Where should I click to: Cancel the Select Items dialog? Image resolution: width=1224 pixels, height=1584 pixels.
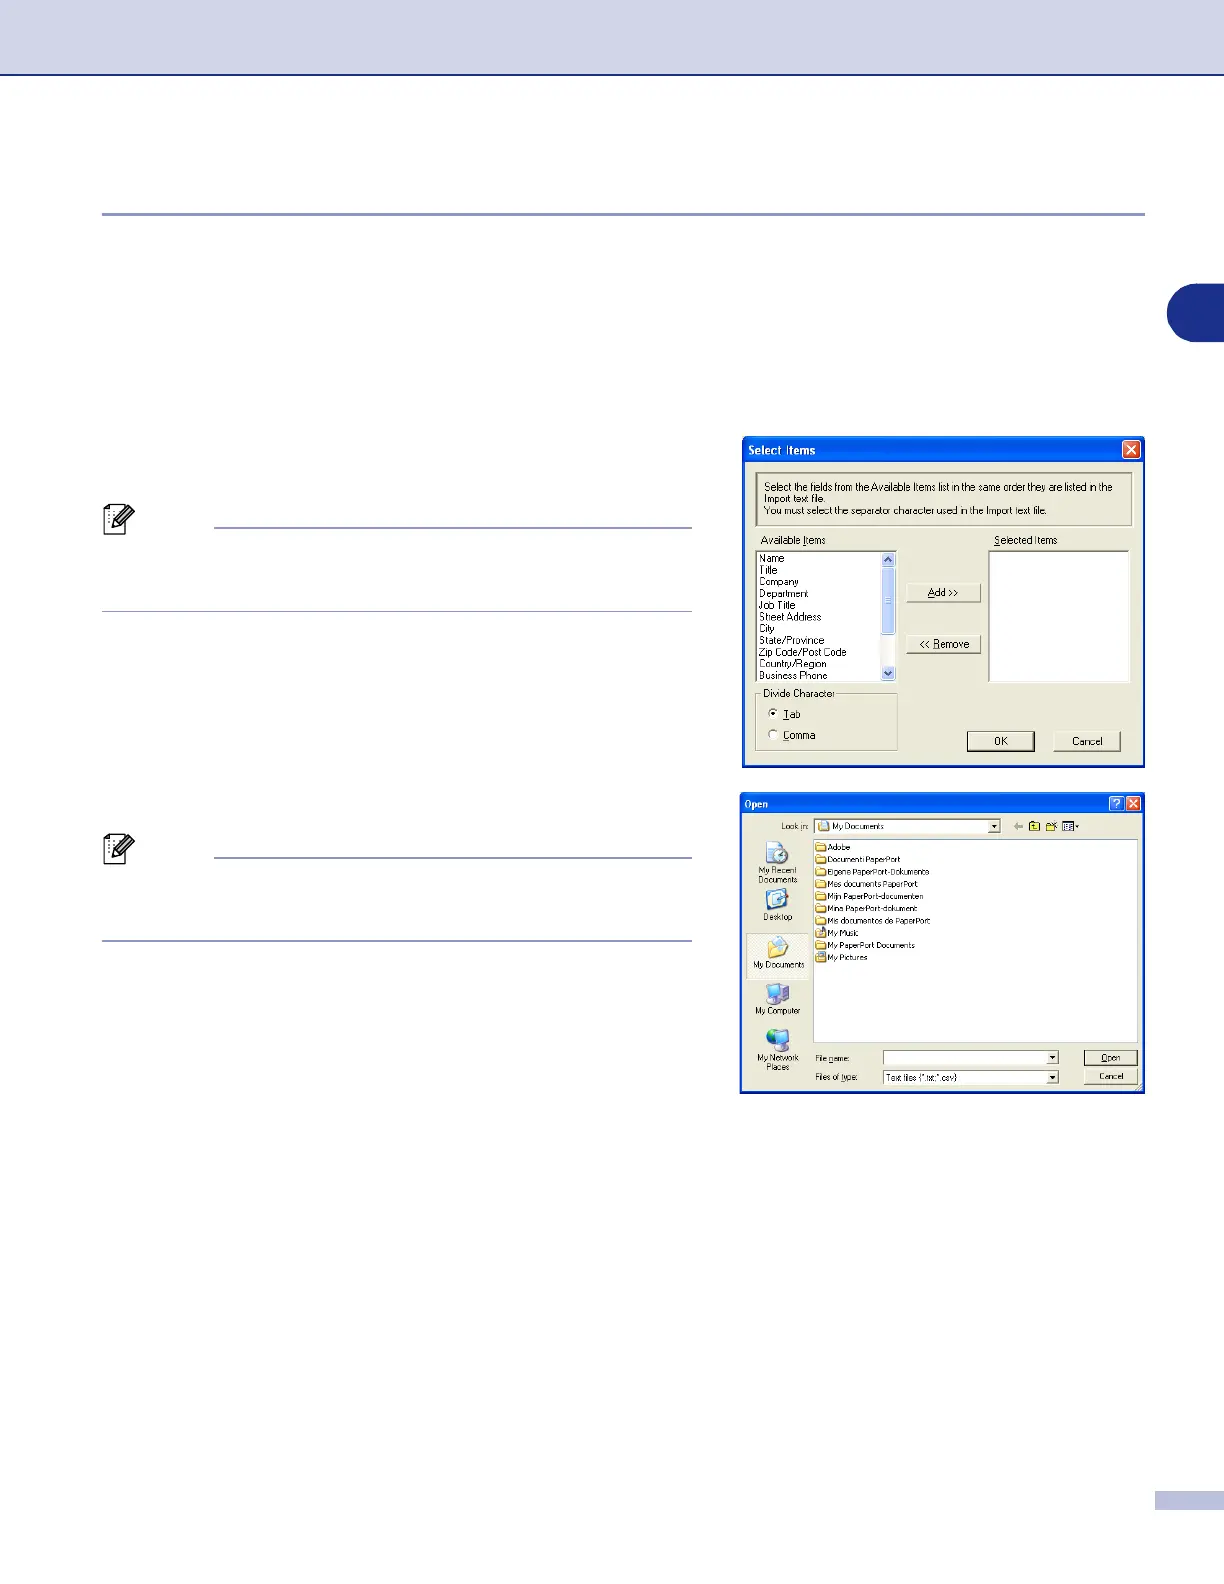[1087, 741]
